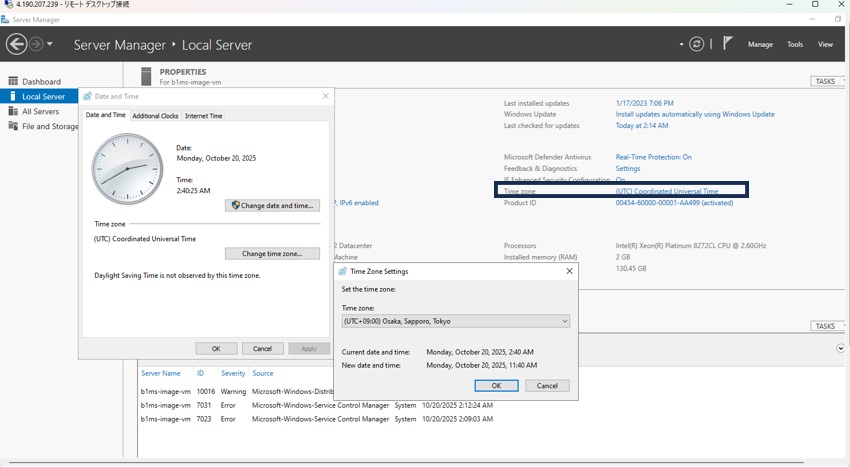Open File and Storage Services
Image resolution: width=850 pixels, height=467 pixels.
(x=50, y=126)
